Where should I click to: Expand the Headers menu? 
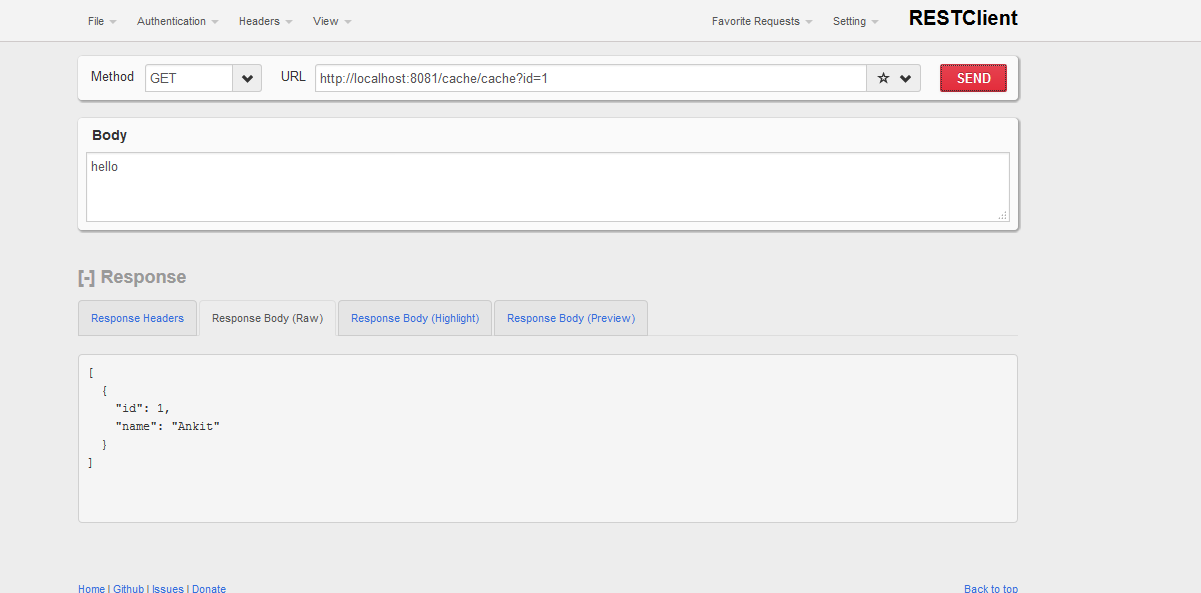pos(265,21)
